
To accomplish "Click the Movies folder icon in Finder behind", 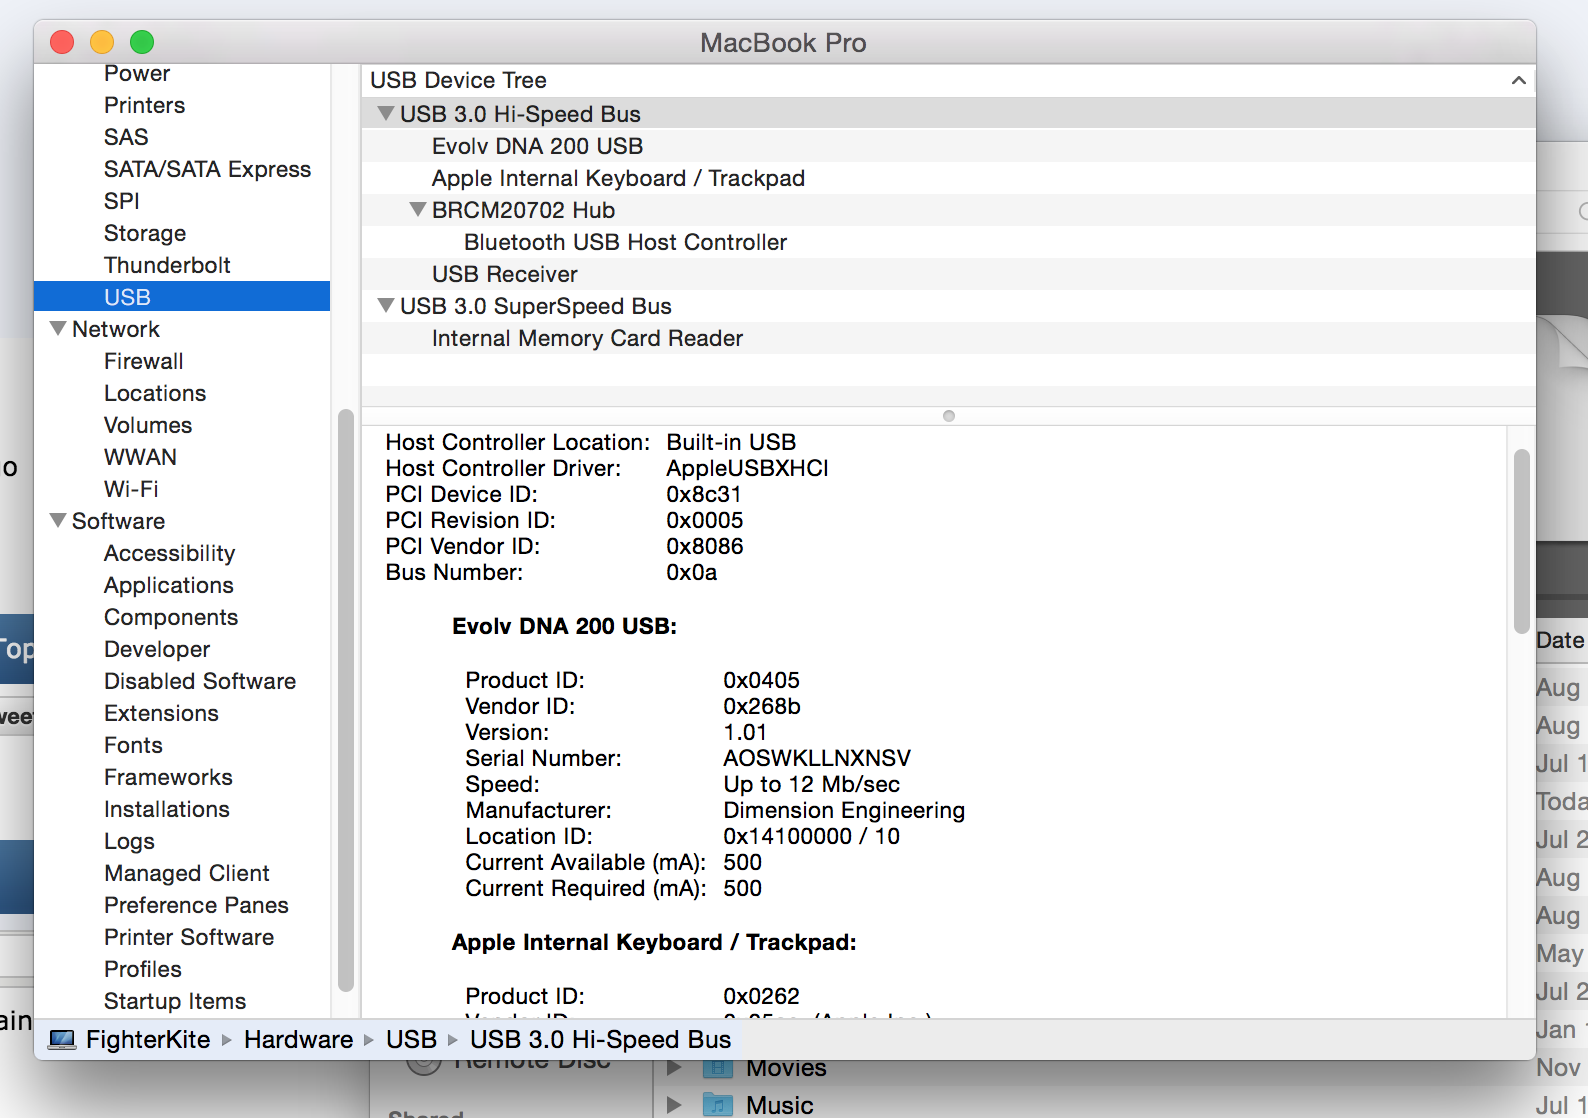I will [718, 1068].
